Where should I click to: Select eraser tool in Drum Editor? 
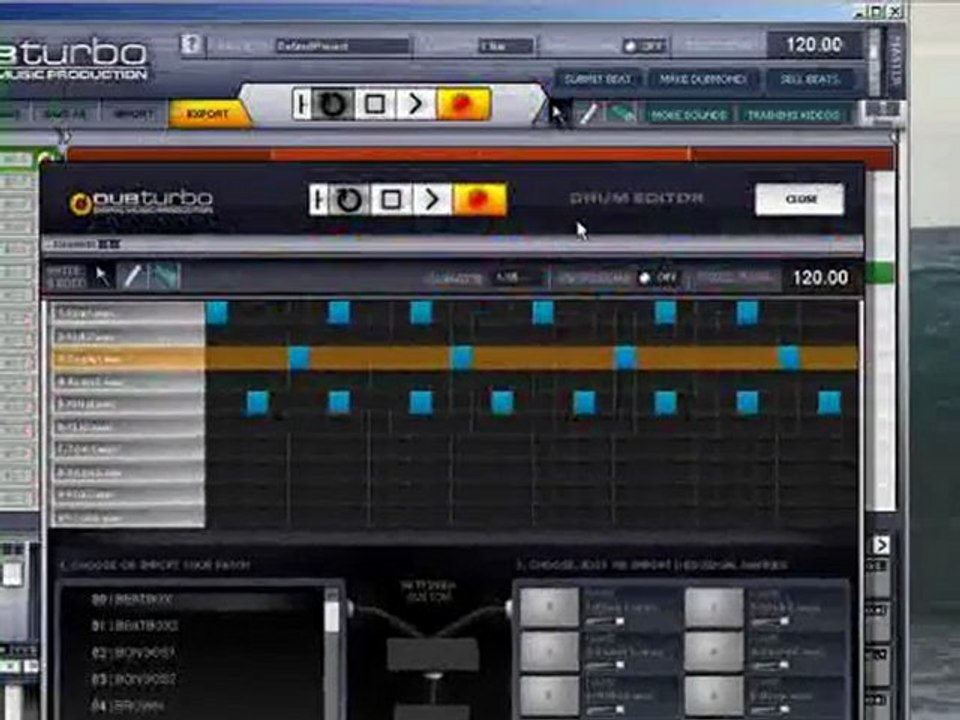(164, 277)
